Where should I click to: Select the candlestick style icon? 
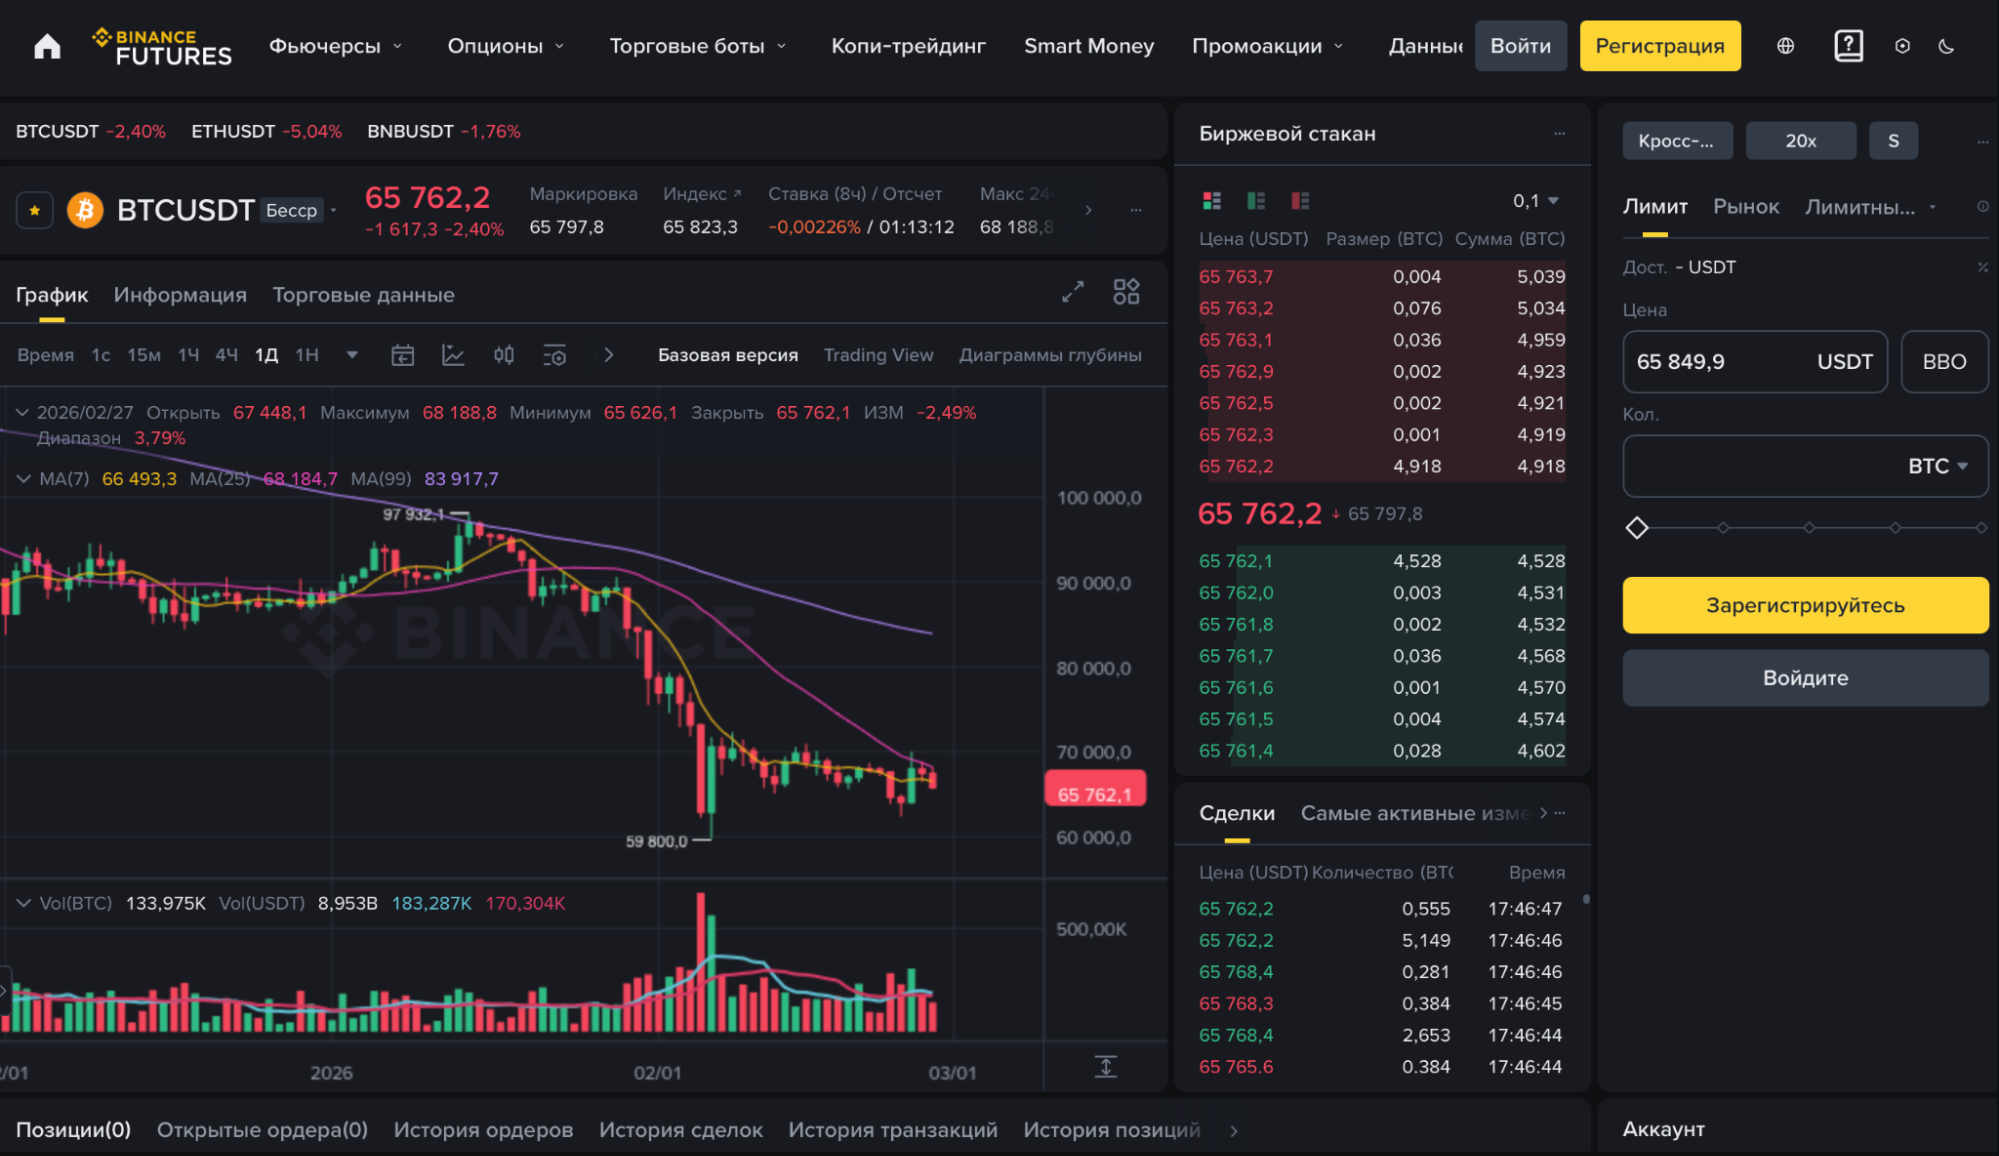click(503, 355)
